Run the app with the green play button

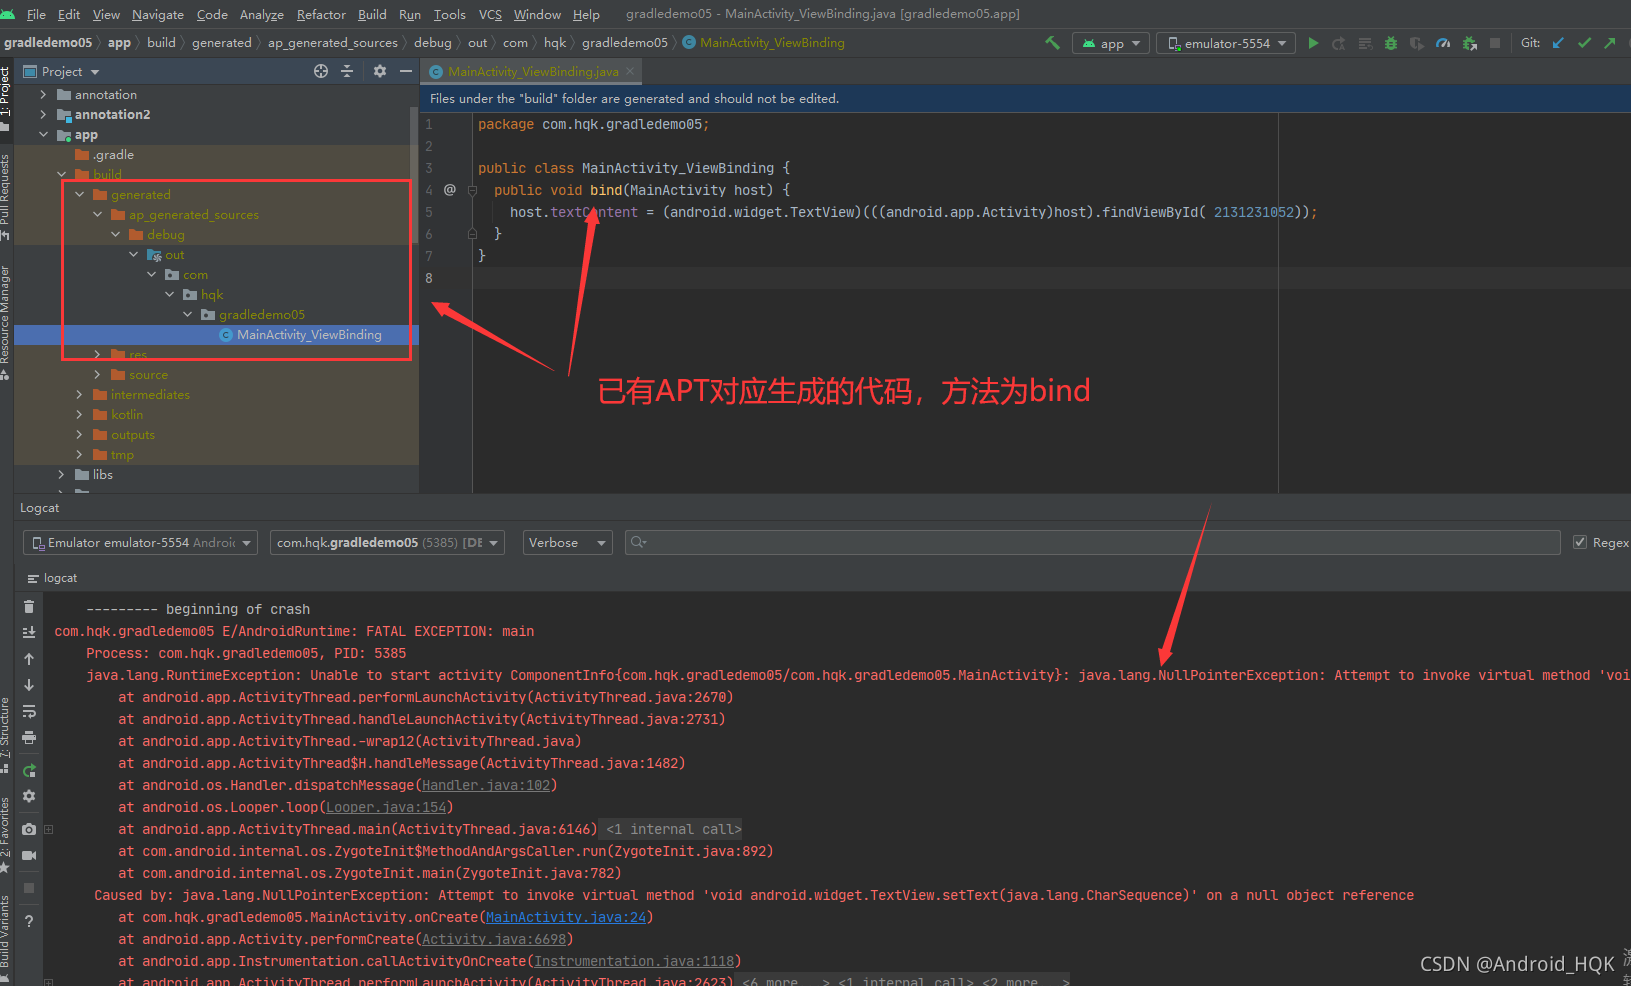[x=1313, y=43]
